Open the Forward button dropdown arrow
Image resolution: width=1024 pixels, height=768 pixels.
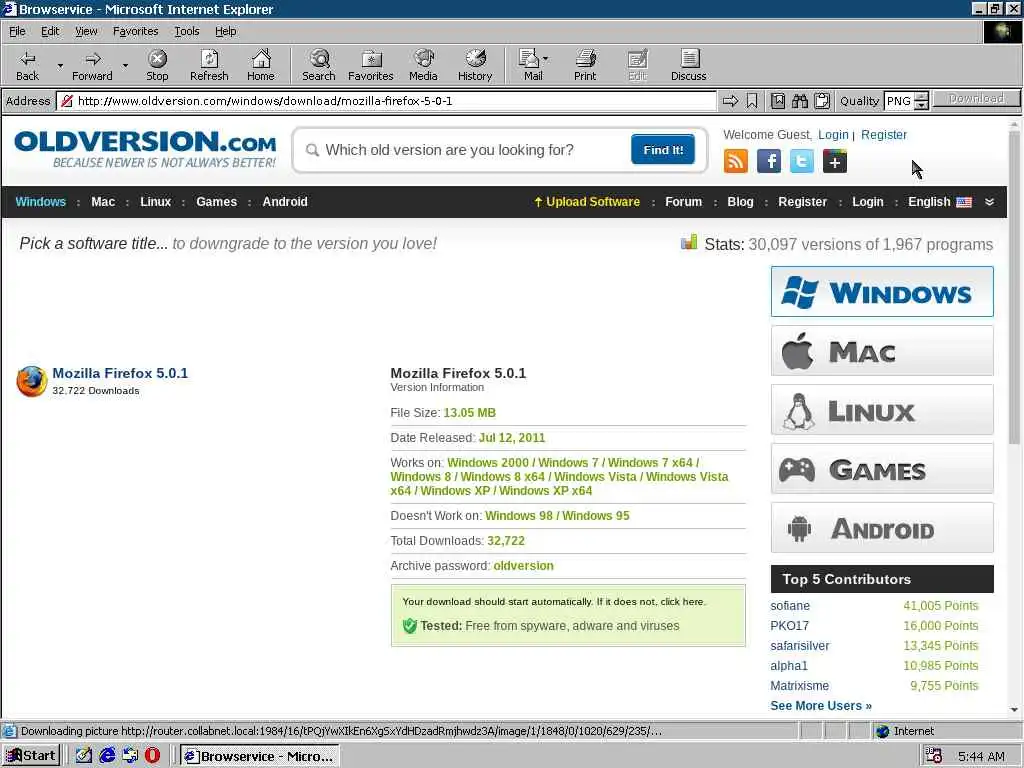click(x=125, y=65)
